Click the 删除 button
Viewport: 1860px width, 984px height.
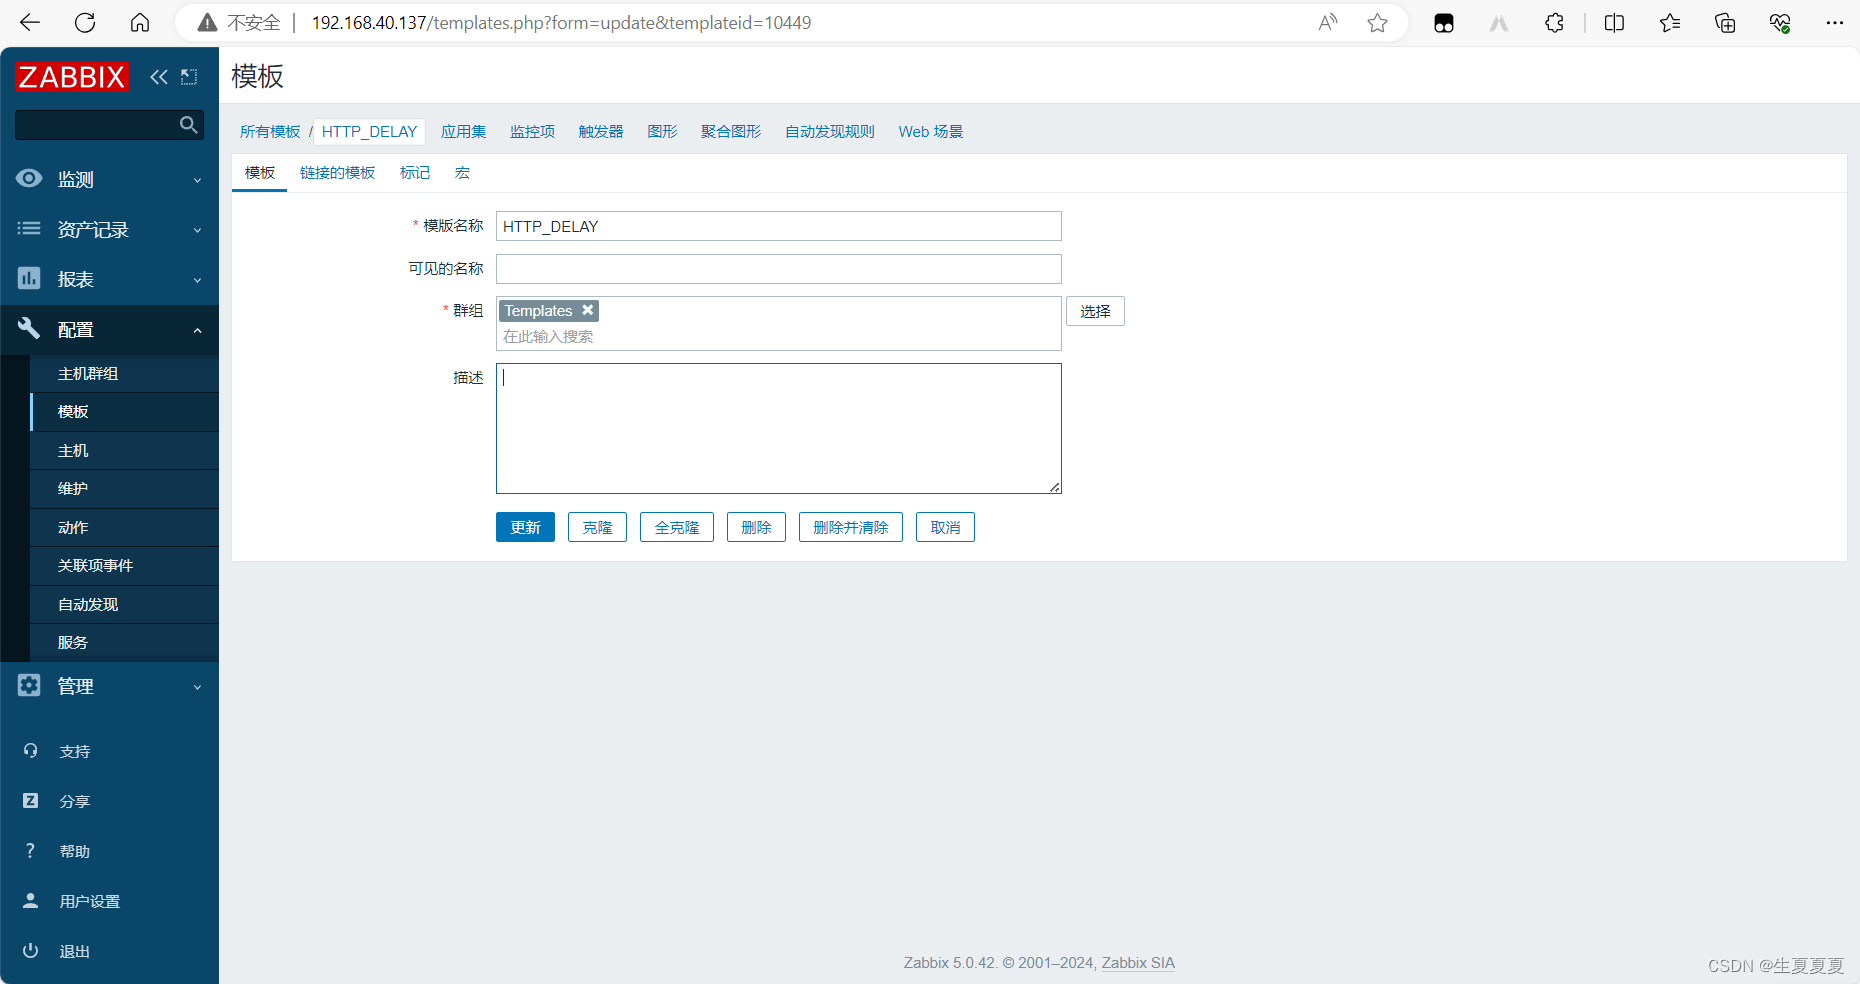[x=756, y=527]
